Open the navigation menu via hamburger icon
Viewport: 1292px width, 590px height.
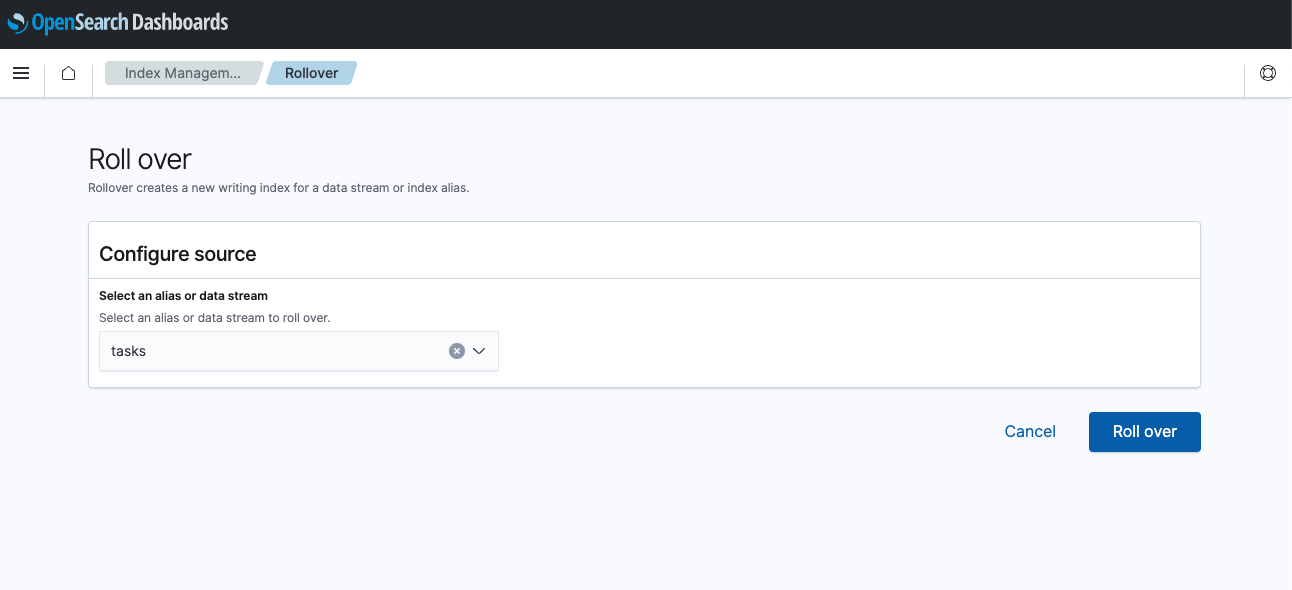pyautogui.click(x=21, y=73)
